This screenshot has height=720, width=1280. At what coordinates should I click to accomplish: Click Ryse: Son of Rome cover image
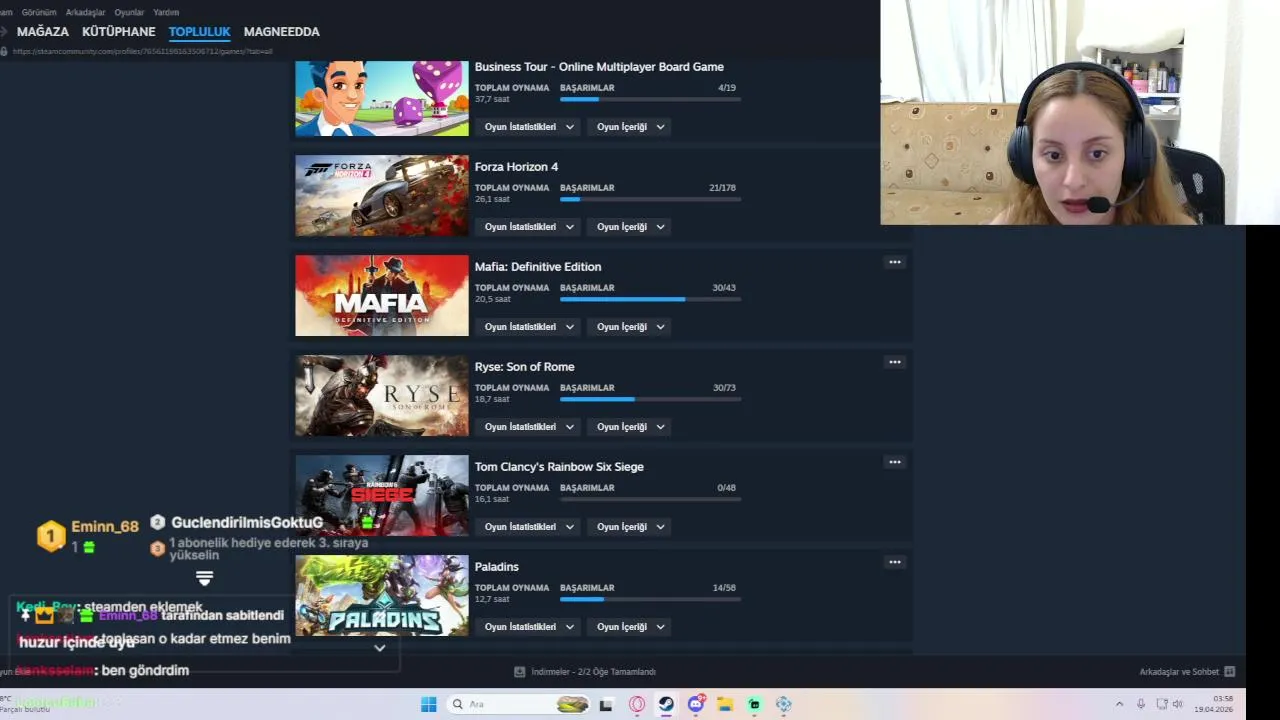click(x=382, y=395)
